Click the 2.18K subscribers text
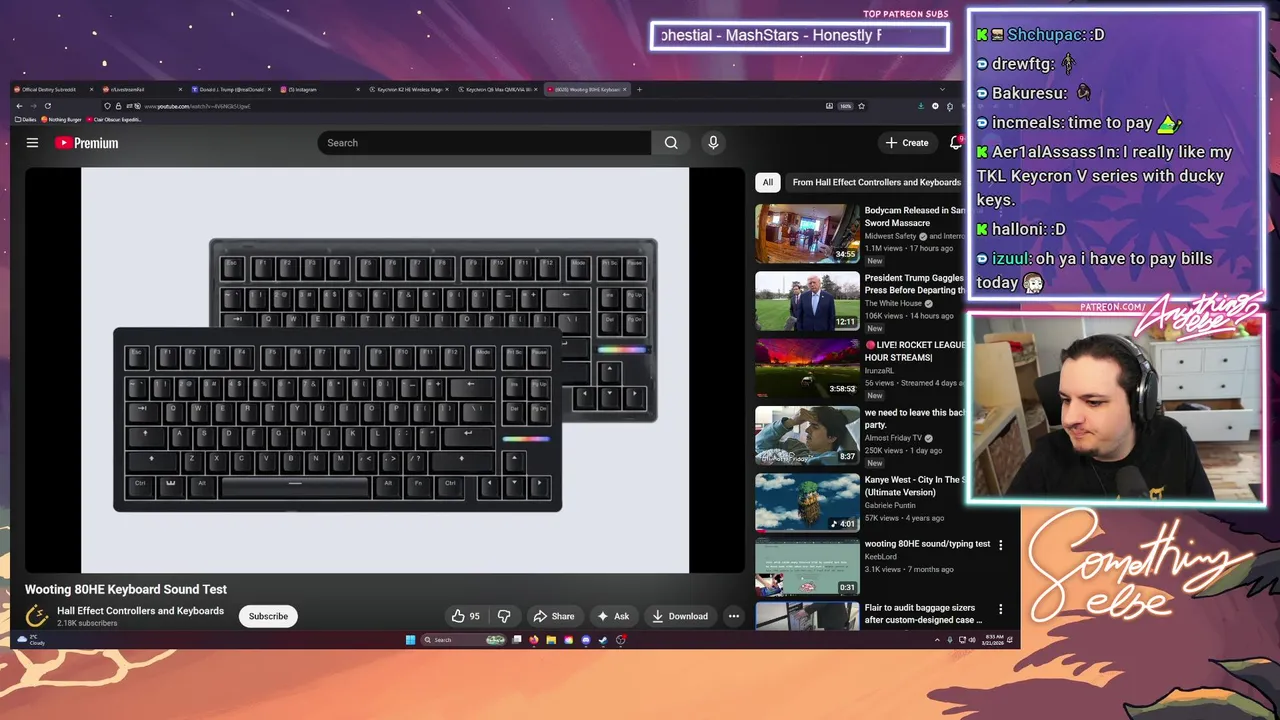The height and width of the screenshot is (720, 1280). coord(87,623)
